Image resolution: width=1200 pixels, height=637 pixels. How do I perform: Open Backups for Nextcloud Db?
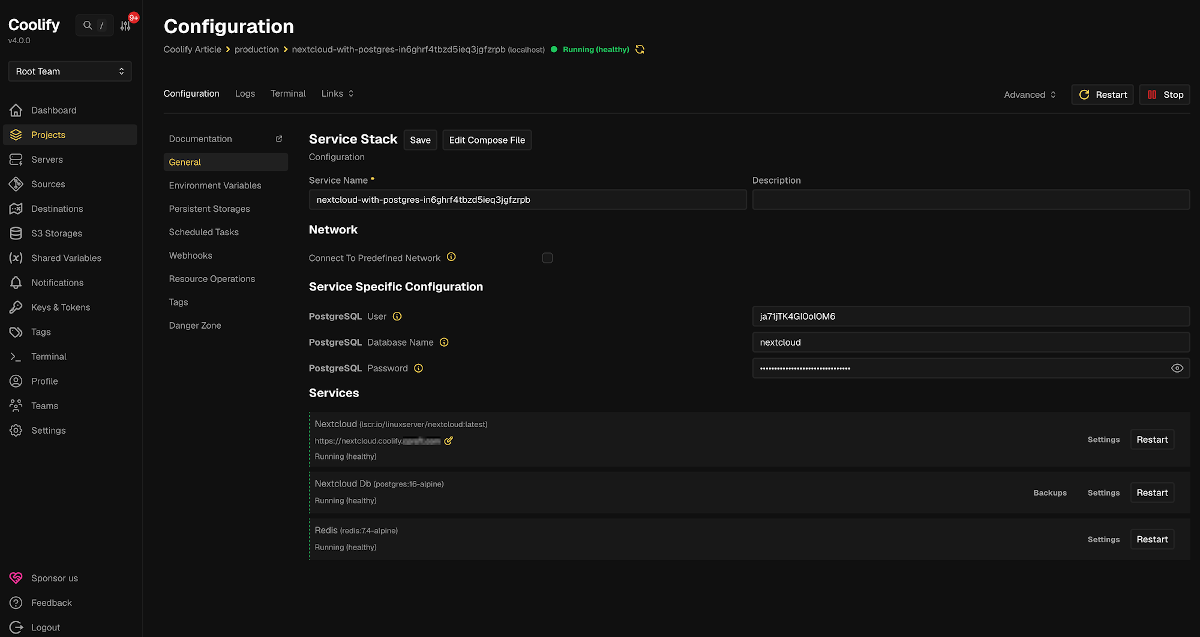(x=1050, y=493)
